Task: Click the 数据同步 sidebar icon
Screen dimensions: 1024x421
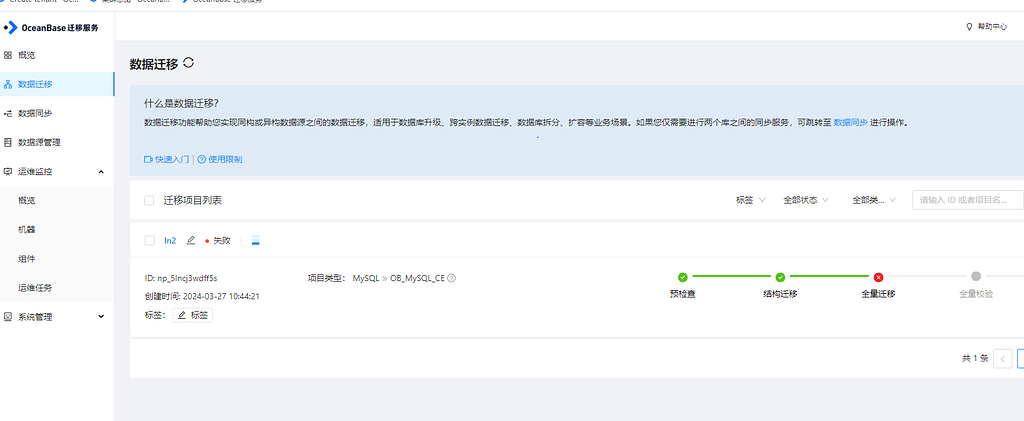Action: 8,114
